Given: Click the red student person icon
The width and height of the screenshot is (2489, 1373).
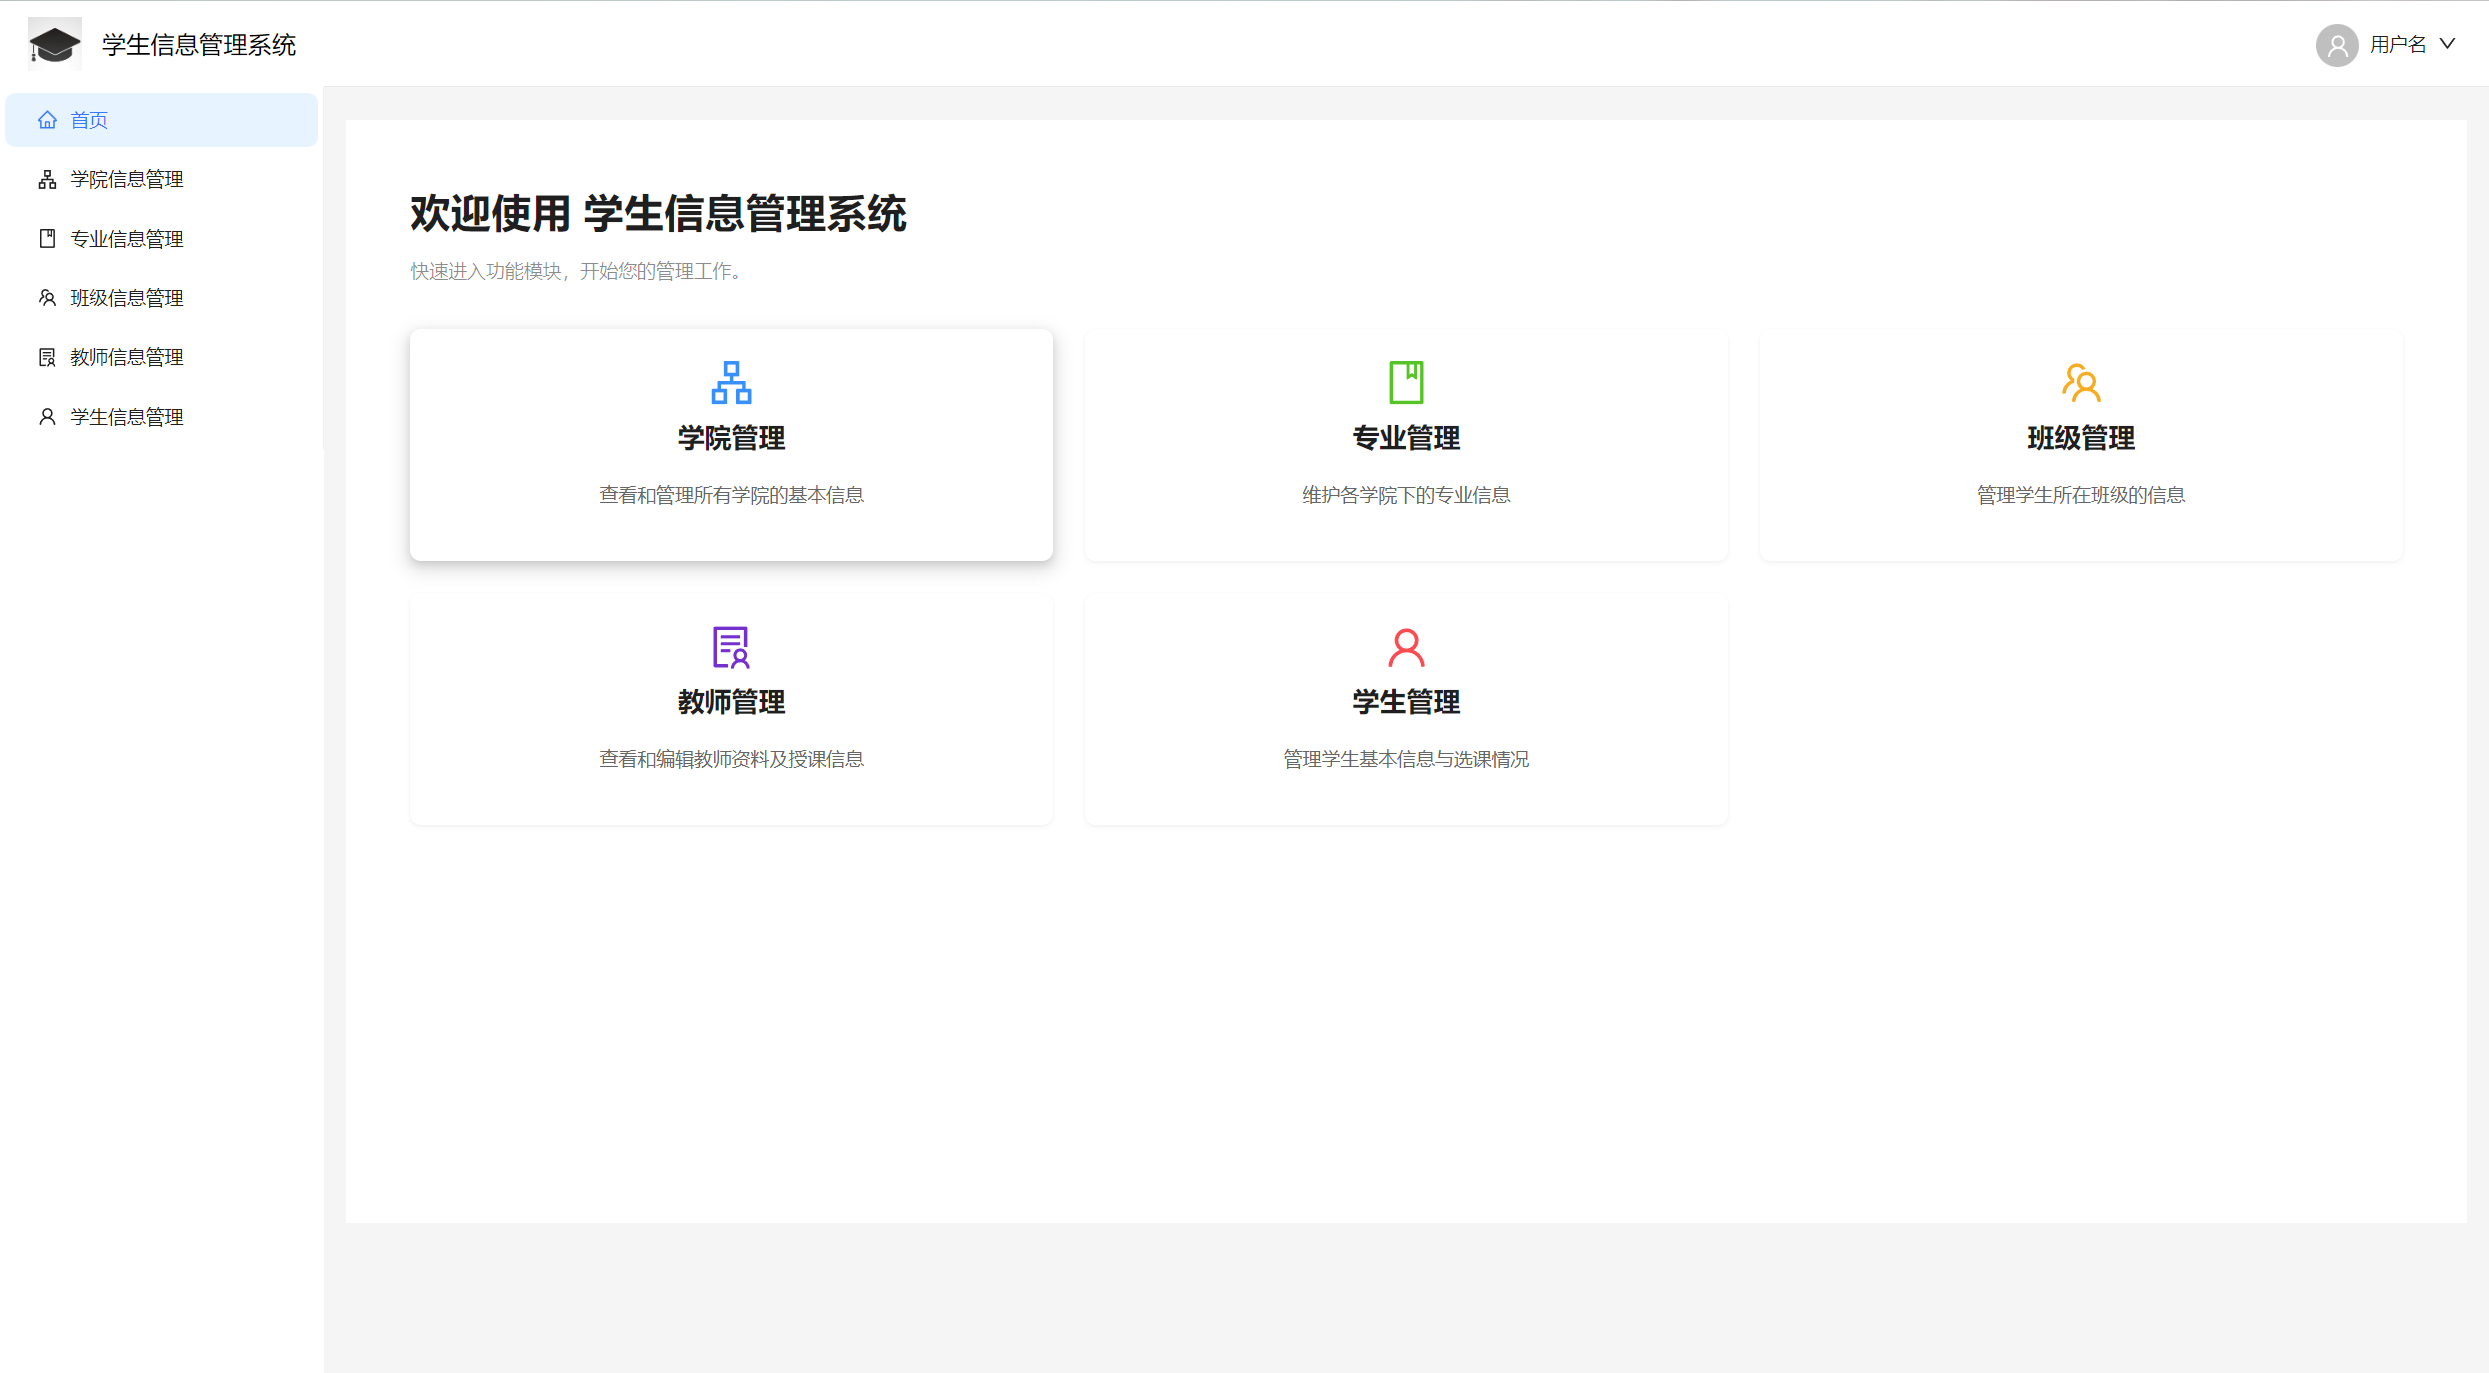Looking at the screenshot, I should coord(1406,647).
